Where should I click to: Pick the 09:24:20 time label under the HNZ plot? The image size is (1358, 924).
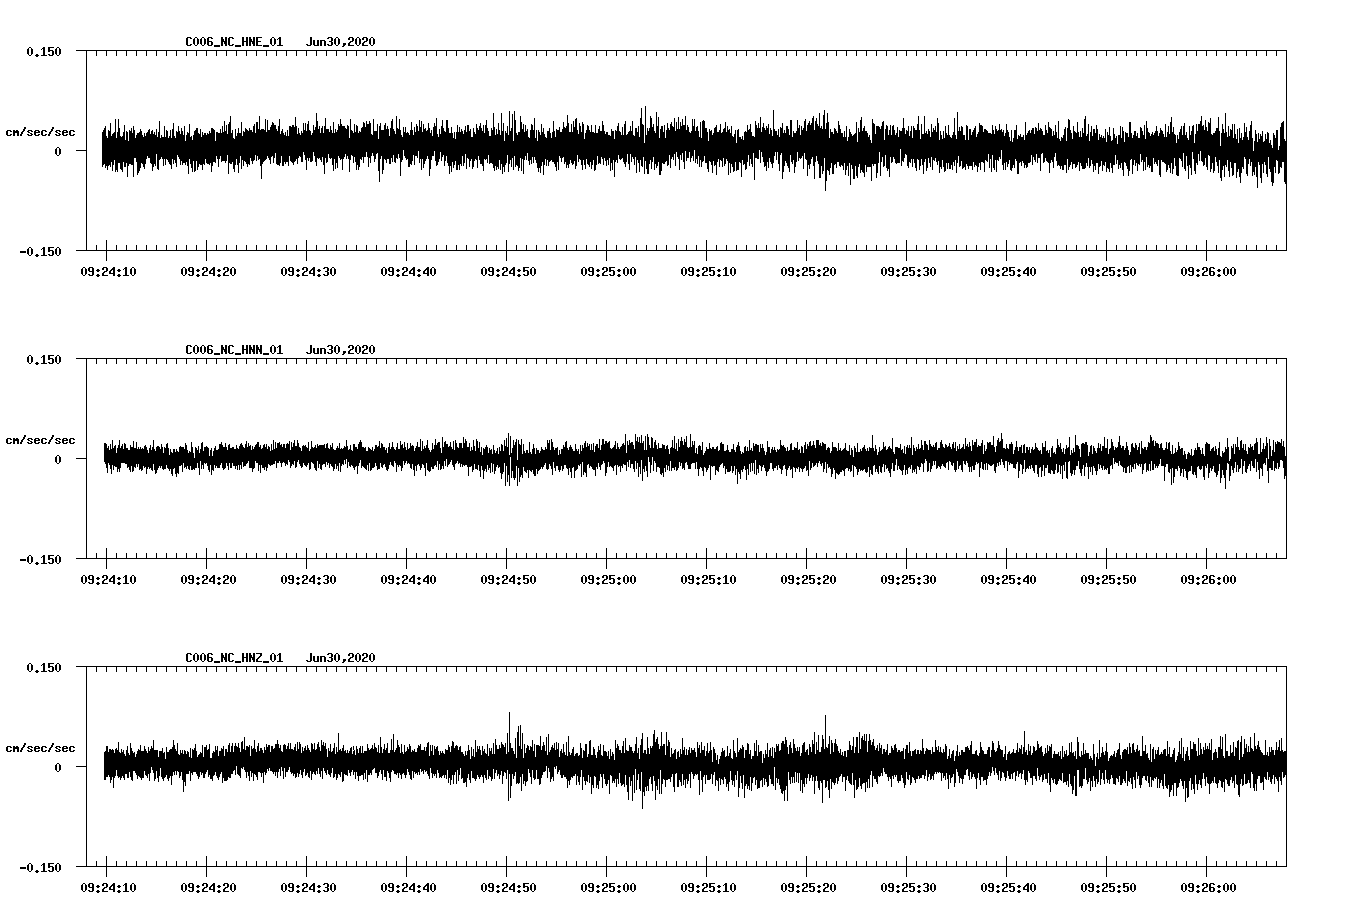click(x=208, y=888)
